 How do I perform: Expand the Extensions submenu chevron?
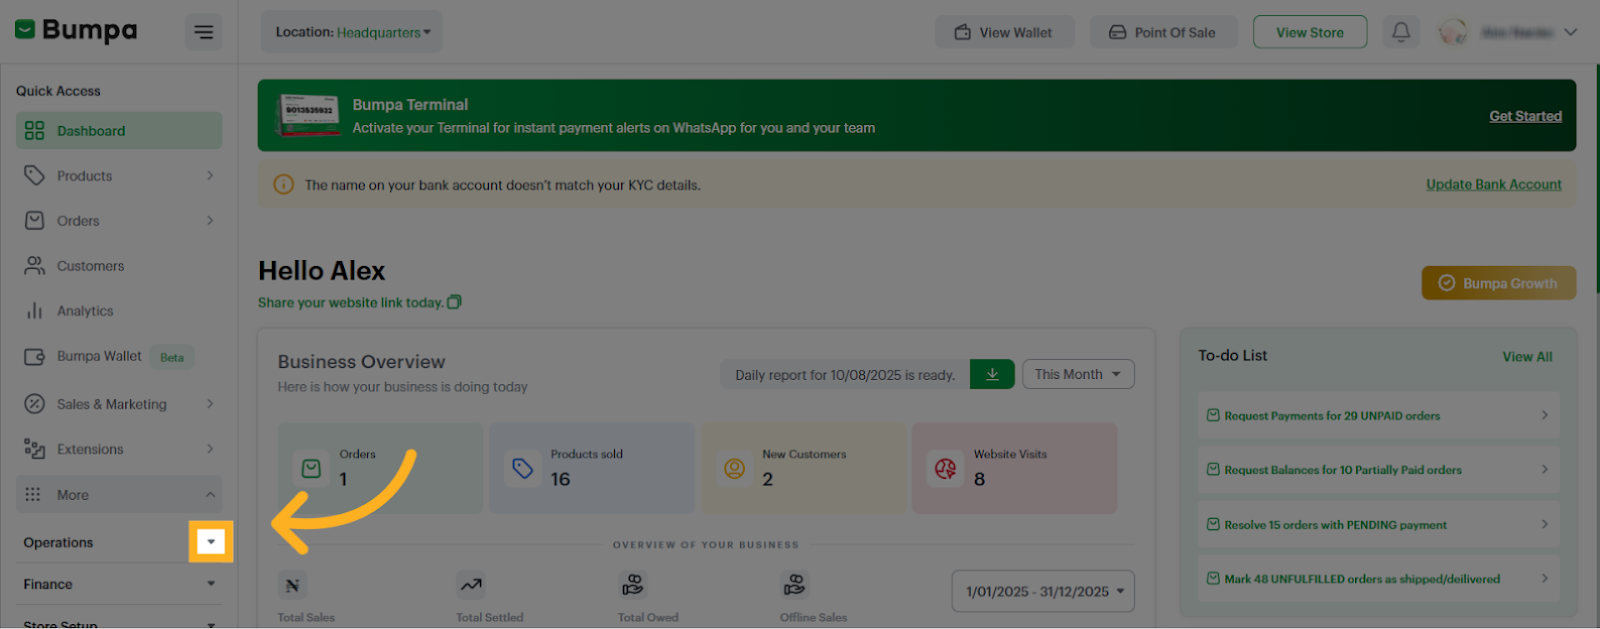[x=210, y=449]
